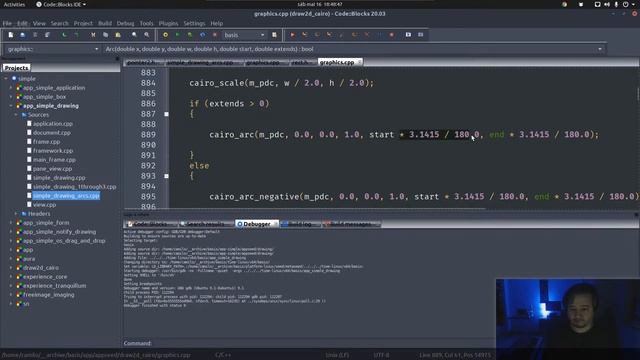Screen dimensions: 640x360
Task: Open the Build menu
Action: 105,23
